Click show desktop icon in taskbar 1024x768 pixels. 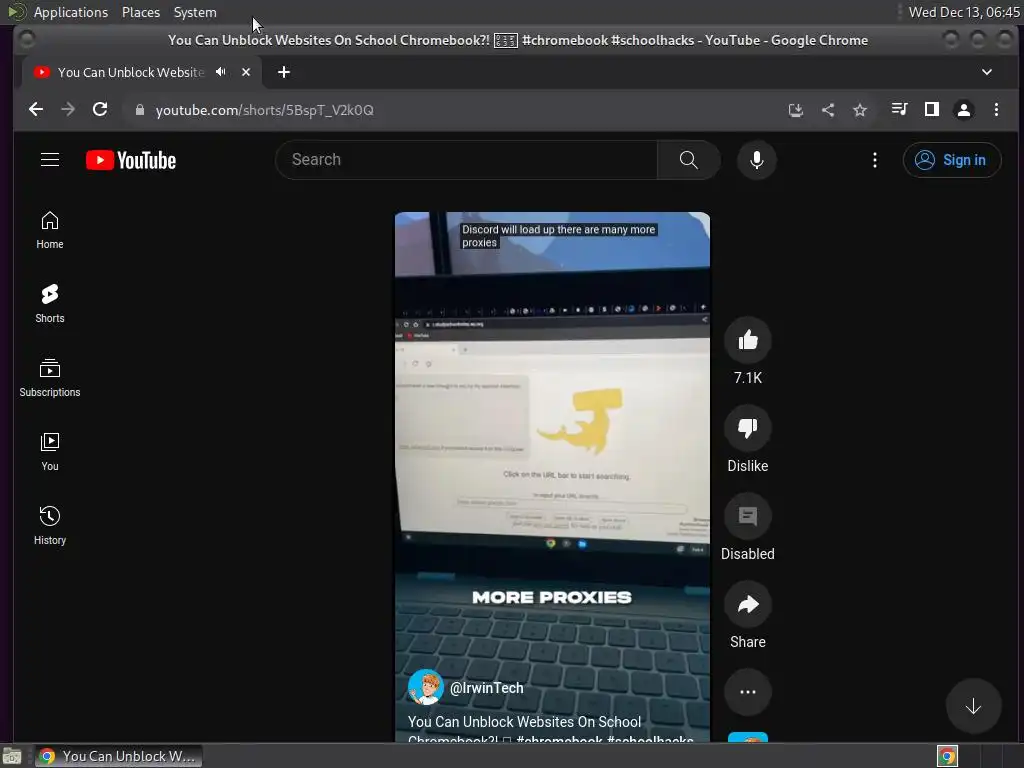12,756
